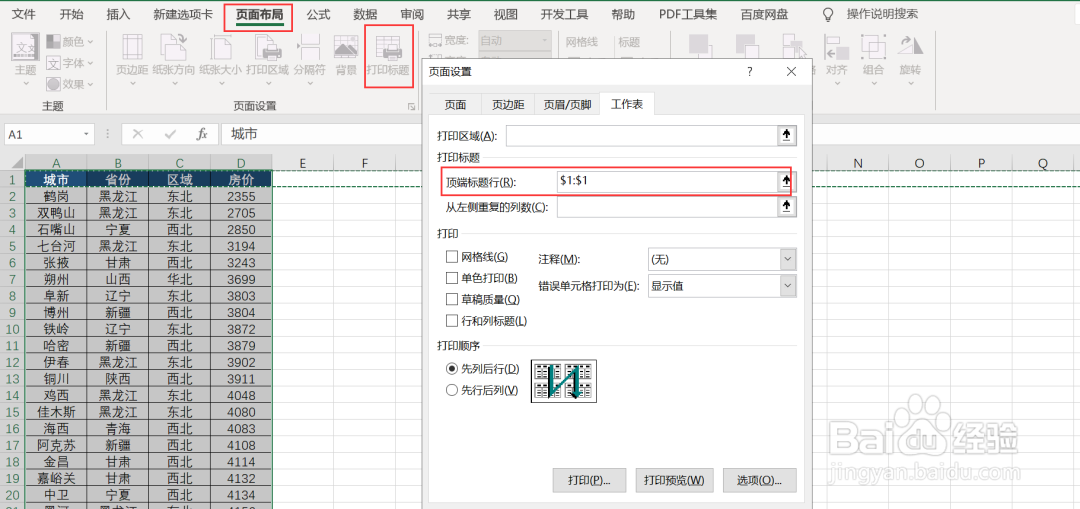1080x509 pixels.
Task: Click the 背景 background icon
Action: click(346, 48)
